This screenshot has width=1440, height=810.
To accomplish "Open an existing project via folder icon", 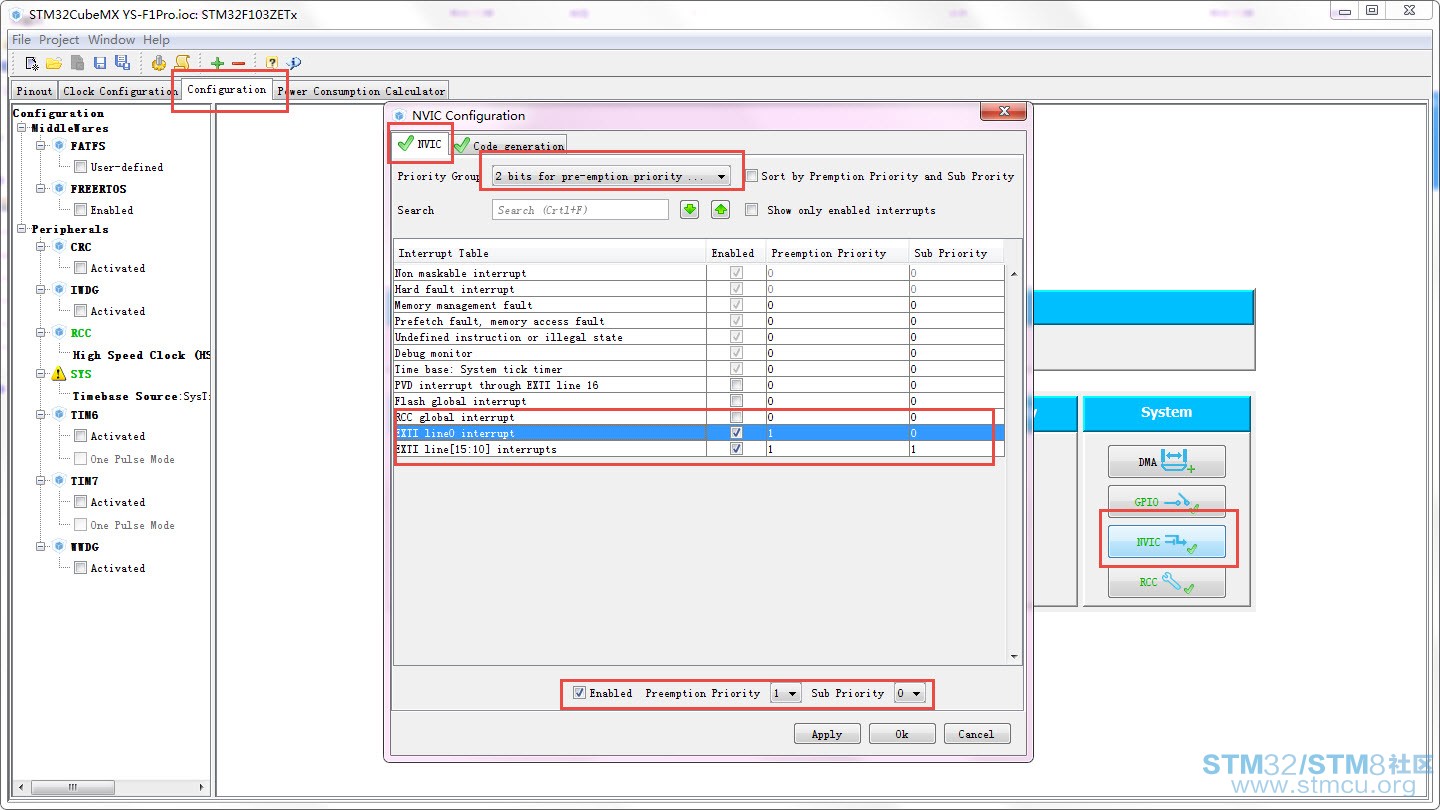I will [54, 63].
